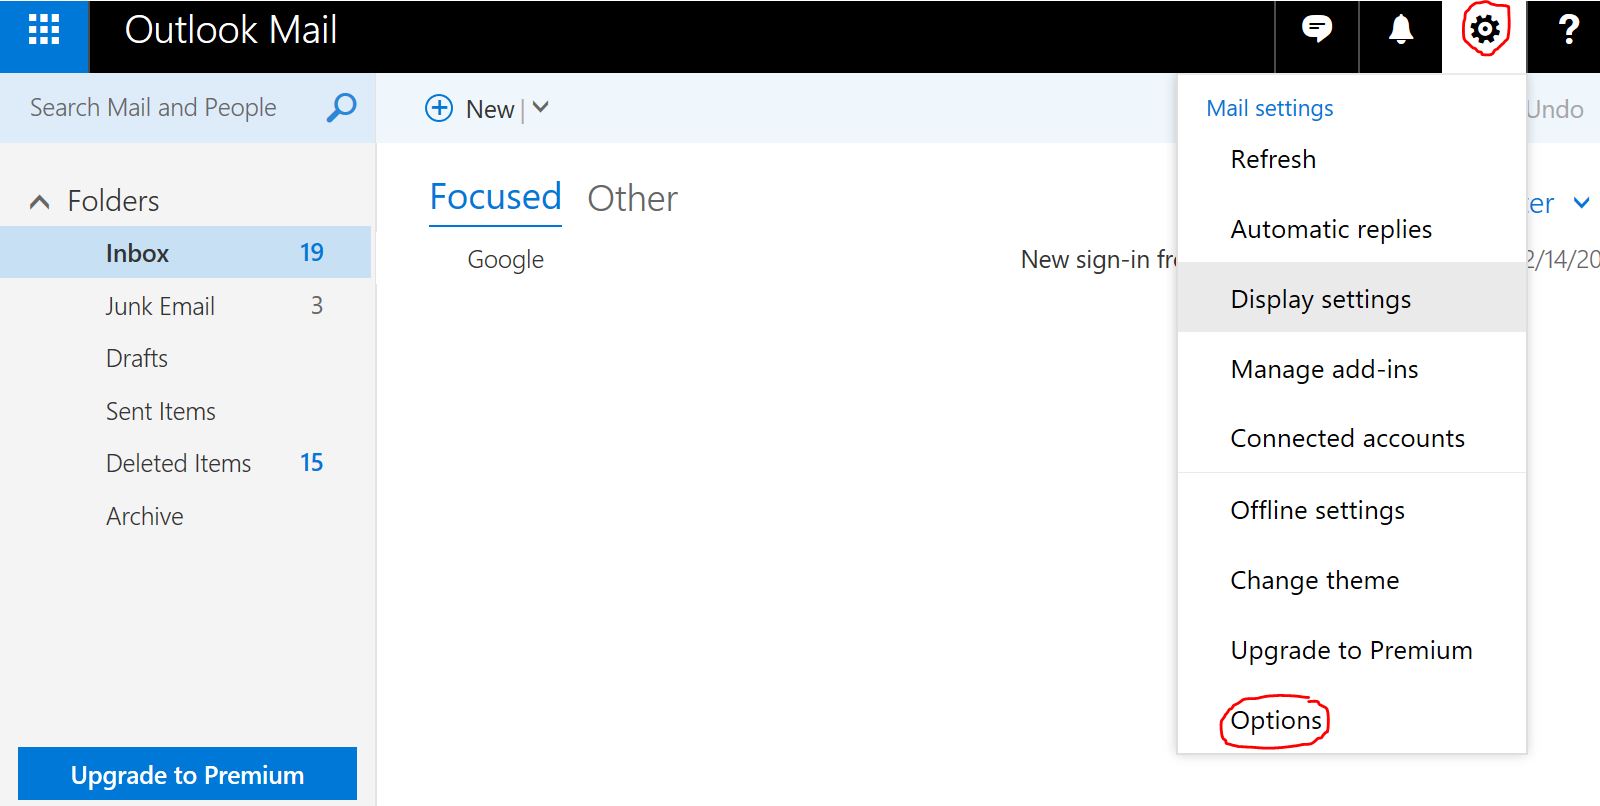
Task: Expand the New dropdown arrow
Action: [x=541, y=107]
